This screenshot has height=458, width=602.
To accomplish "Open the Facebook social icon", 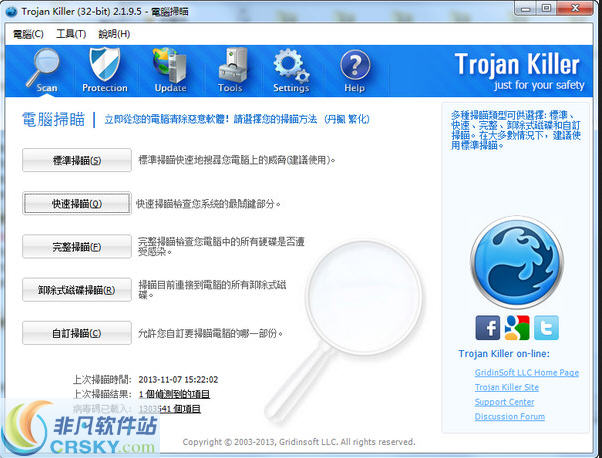I will 488,328.
